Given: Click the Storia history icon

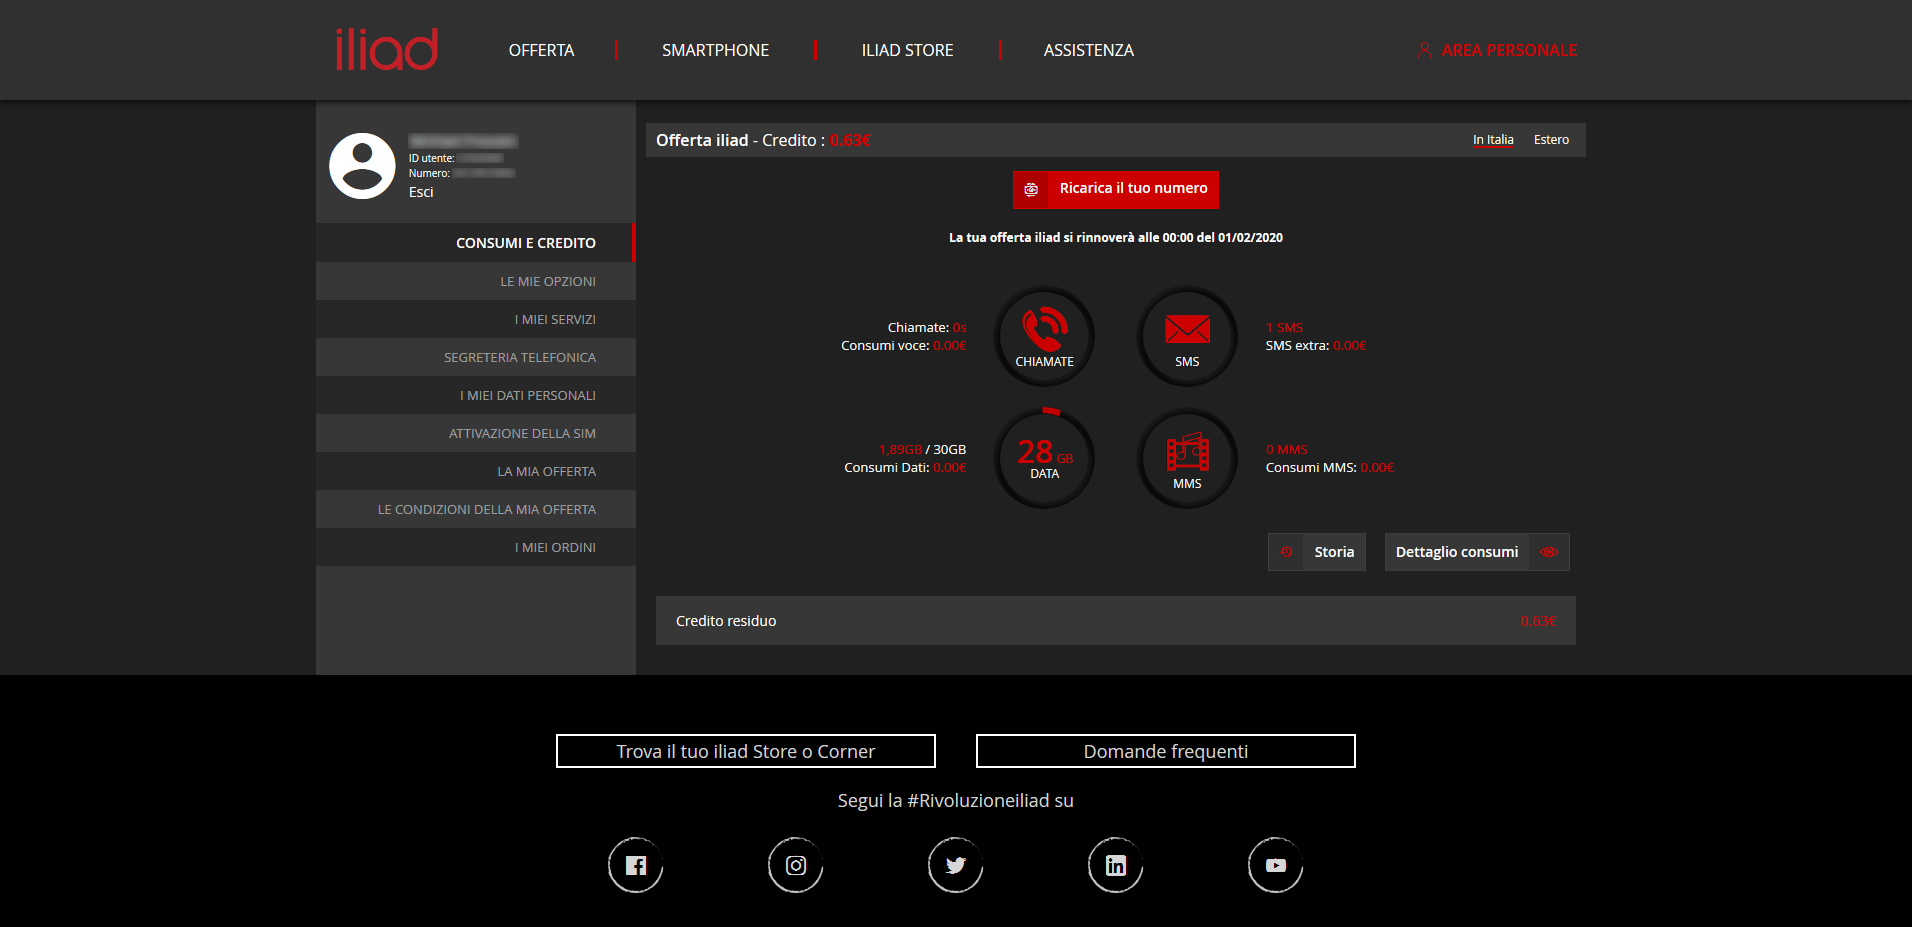Looking at the screenshot, I should (x=1286, y=552).
